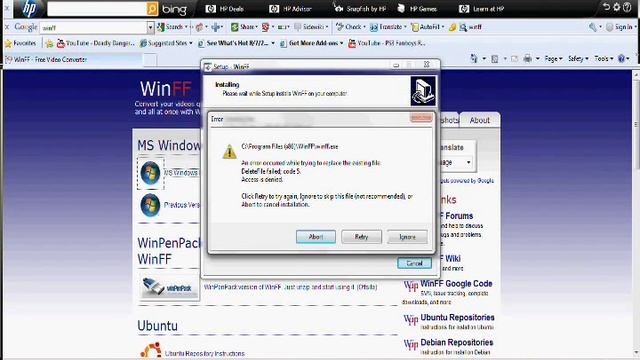Viewport: 640px width, 360px height.
Task: Open the YouTube - Deadly Danger favorite
Action: coord(96,43)
